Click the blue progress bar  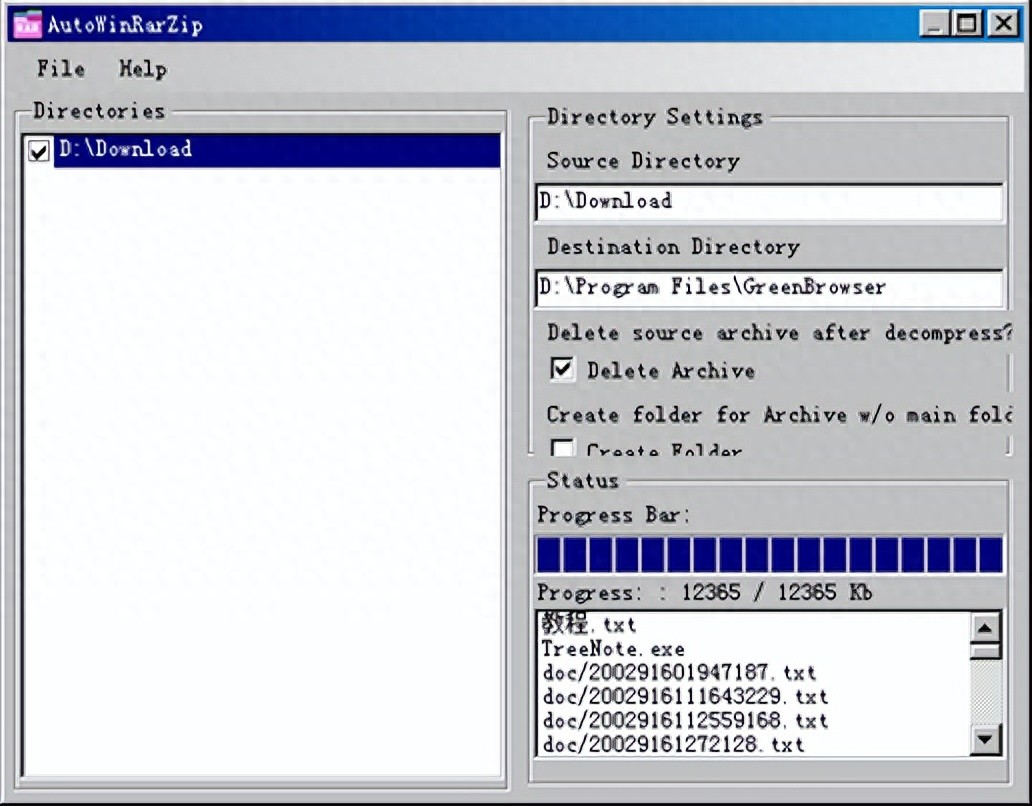click(768, 555)
